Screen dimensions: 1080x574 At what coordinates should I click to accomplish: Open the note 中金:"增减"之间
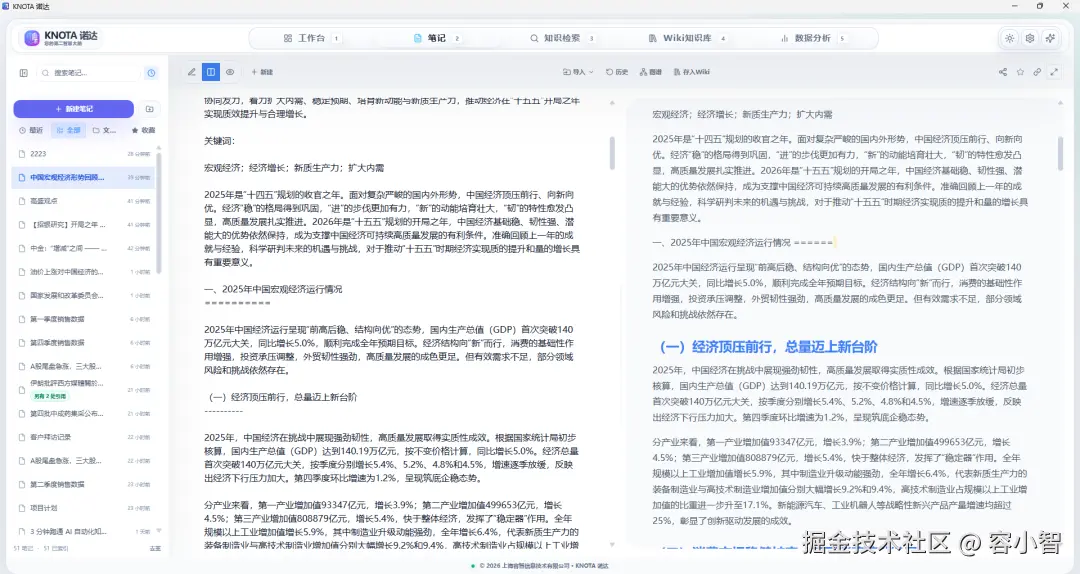(x=85, y=248)
